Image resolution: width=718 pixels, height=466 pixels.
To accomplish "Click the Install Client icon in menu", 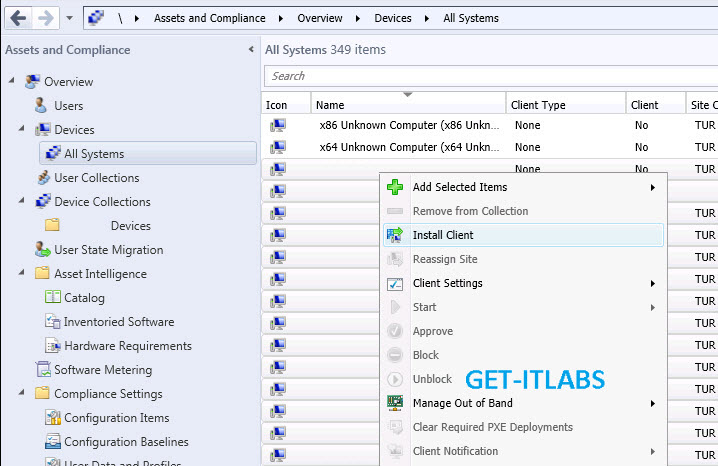I will pos(395,235).
